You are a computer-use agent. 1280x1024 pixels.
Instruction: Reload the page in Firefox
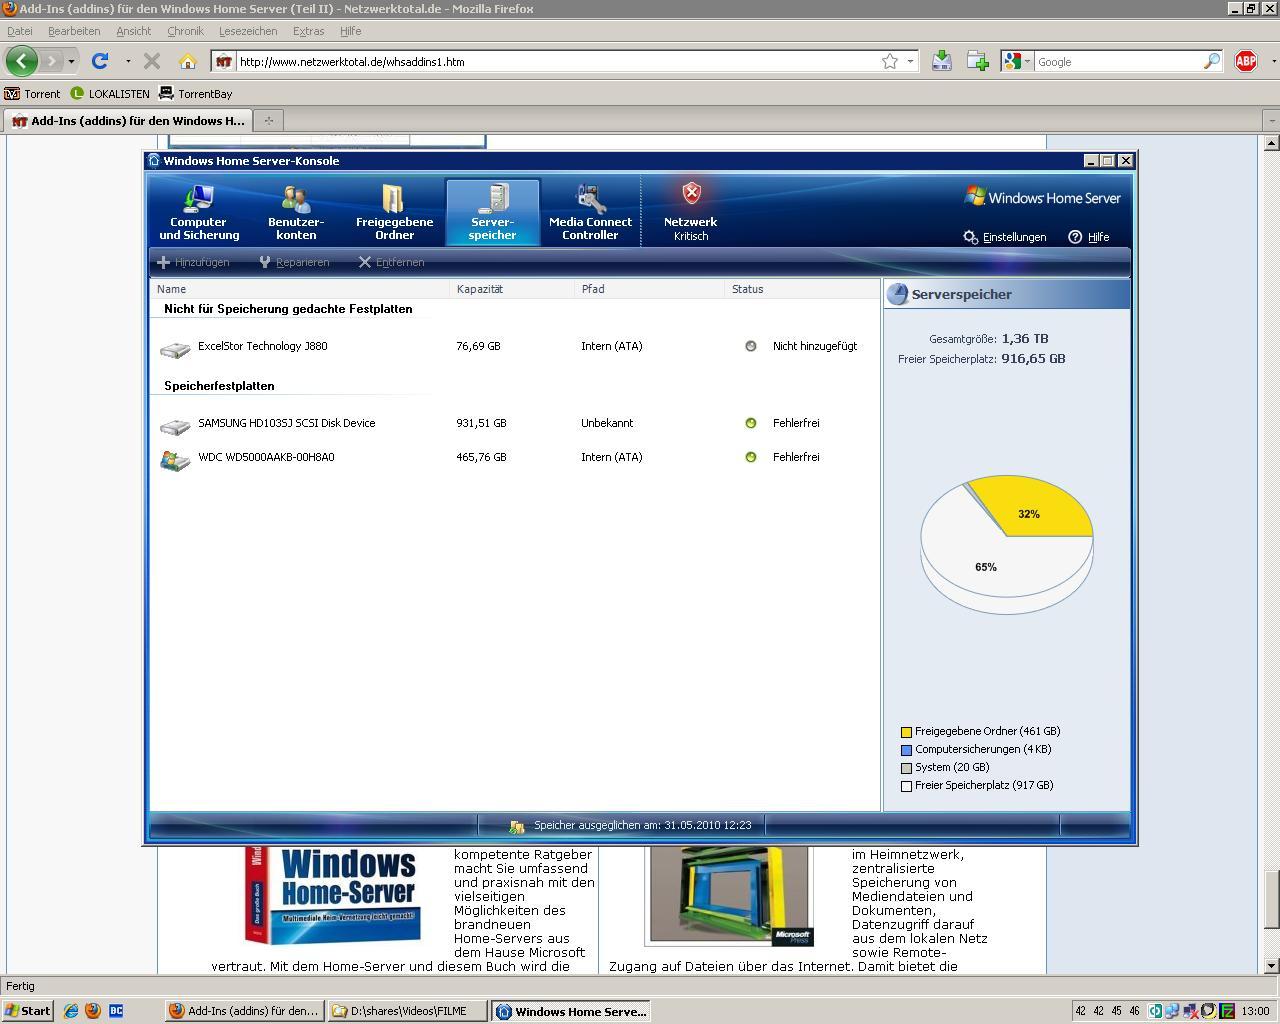coord(100,61)
